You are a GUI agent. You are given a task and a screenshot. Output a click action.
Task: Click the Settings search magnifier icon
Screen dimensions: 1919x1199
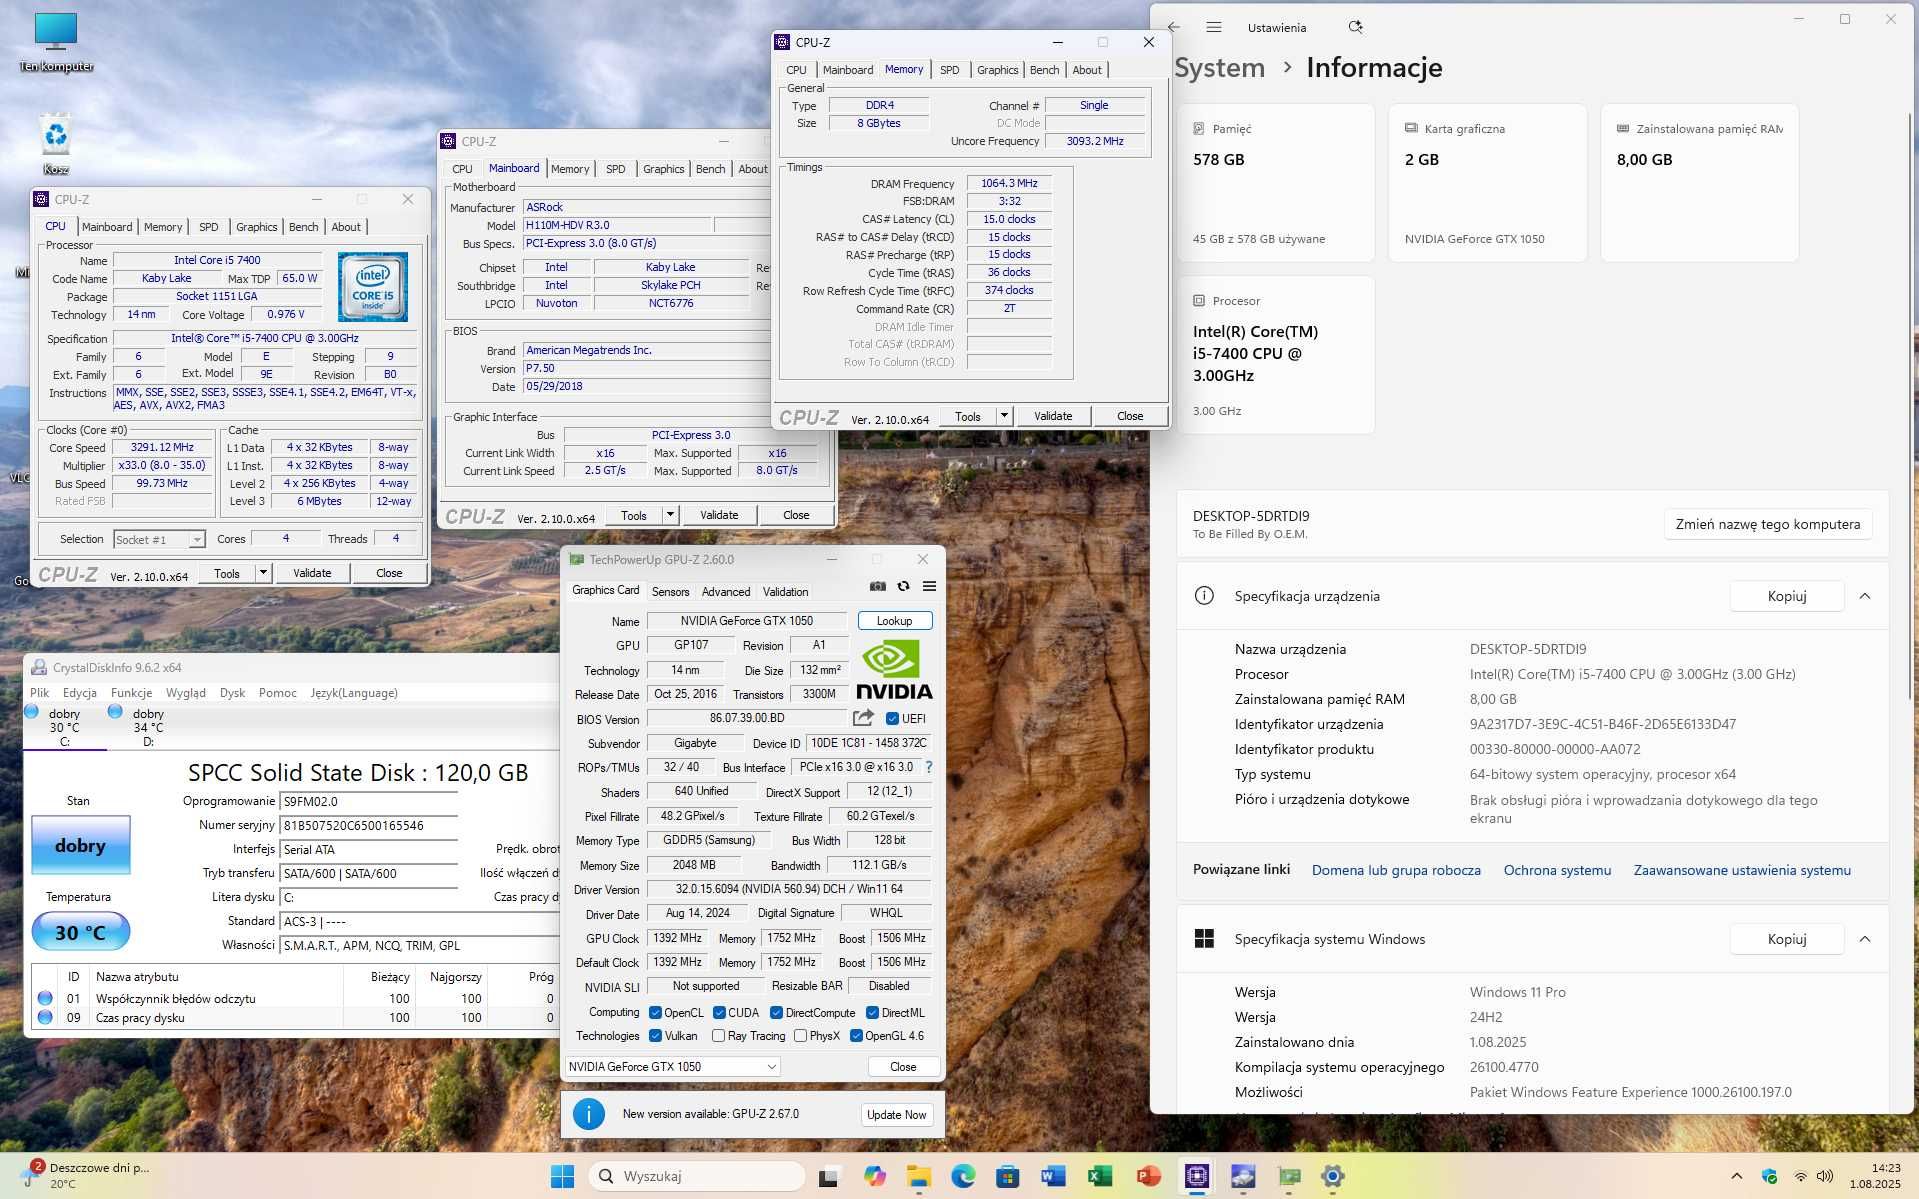[1355, 27]
